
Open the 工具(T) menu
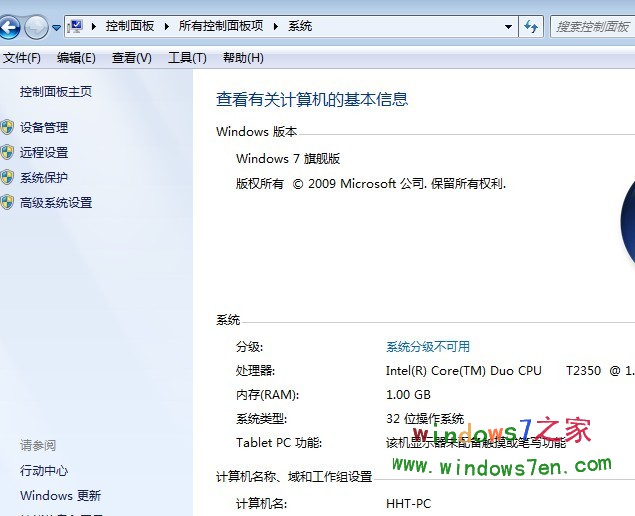(x=187, y=58)
